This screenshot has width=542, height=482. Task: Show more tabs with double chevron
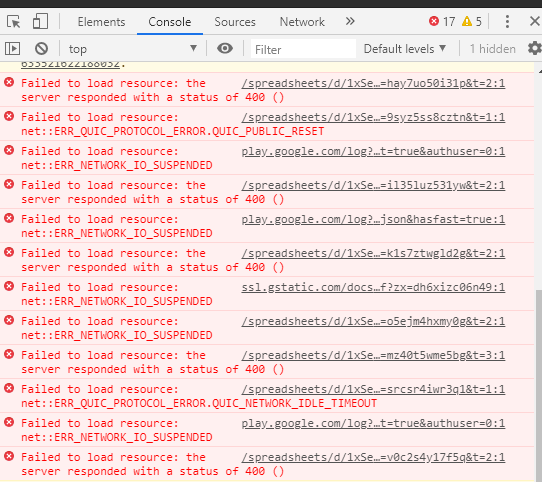350,21
